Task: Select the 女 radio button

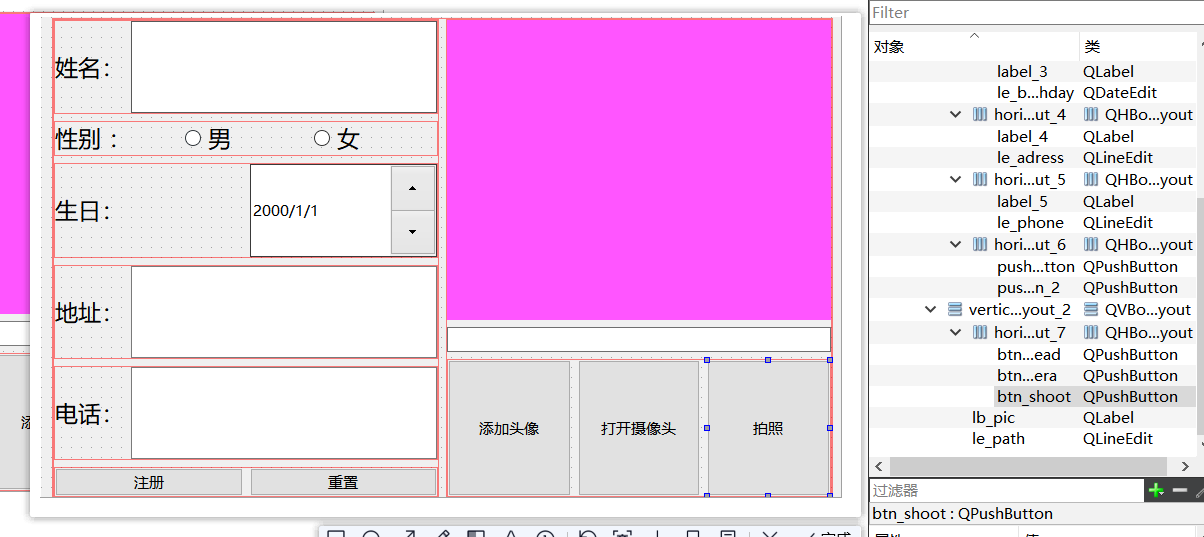Action: tap(322, 139)
